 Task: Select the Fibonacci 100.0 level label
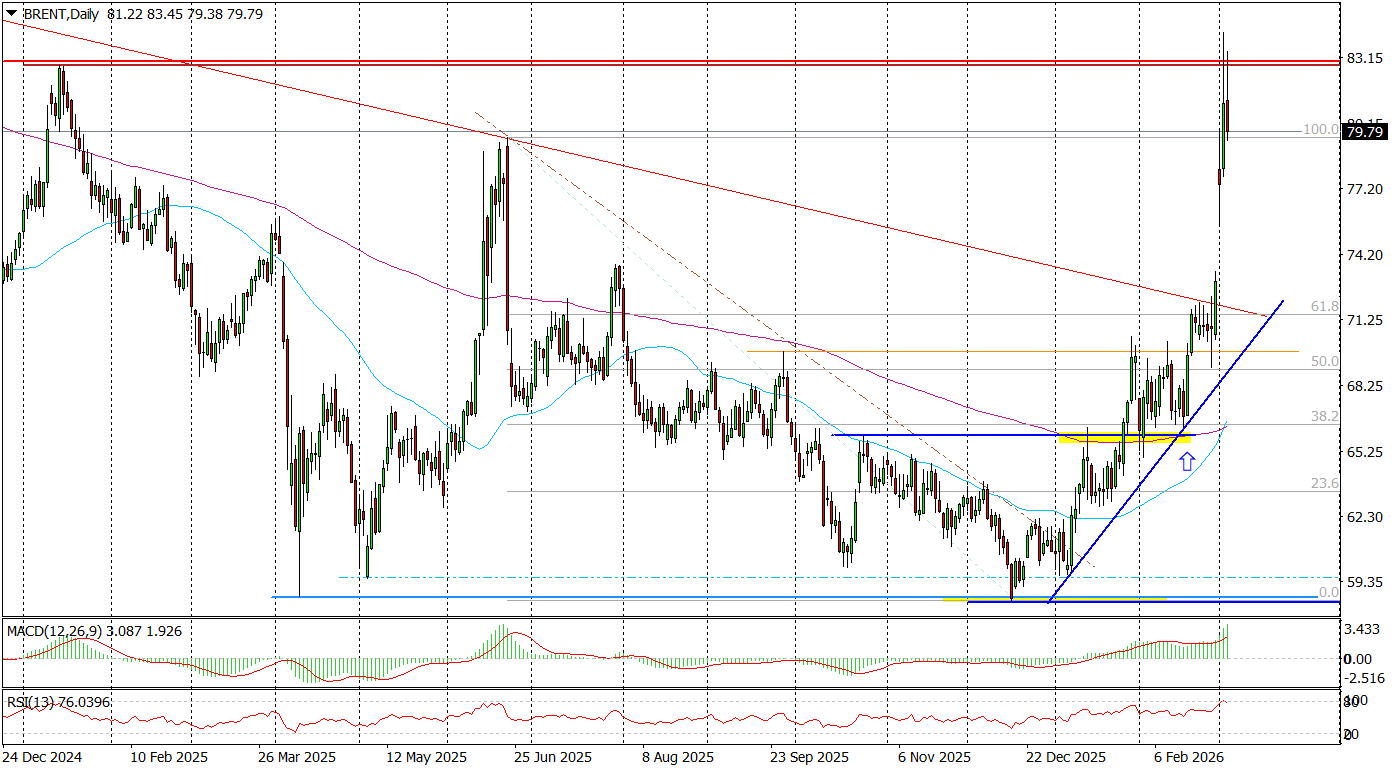pos(1320,130)
